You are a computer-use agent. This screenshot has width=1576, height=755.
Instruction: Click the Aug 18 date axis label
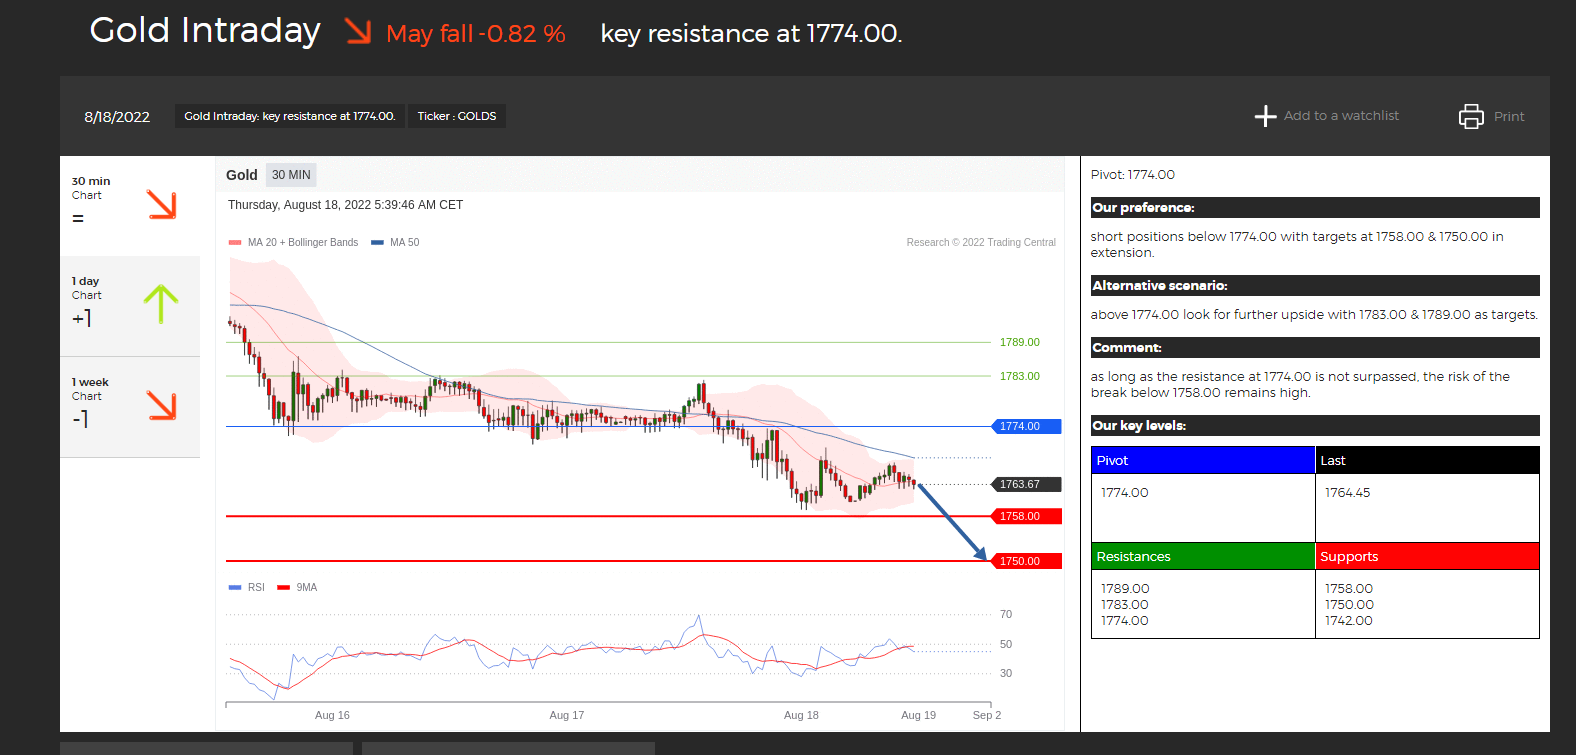tap(801, 715)
